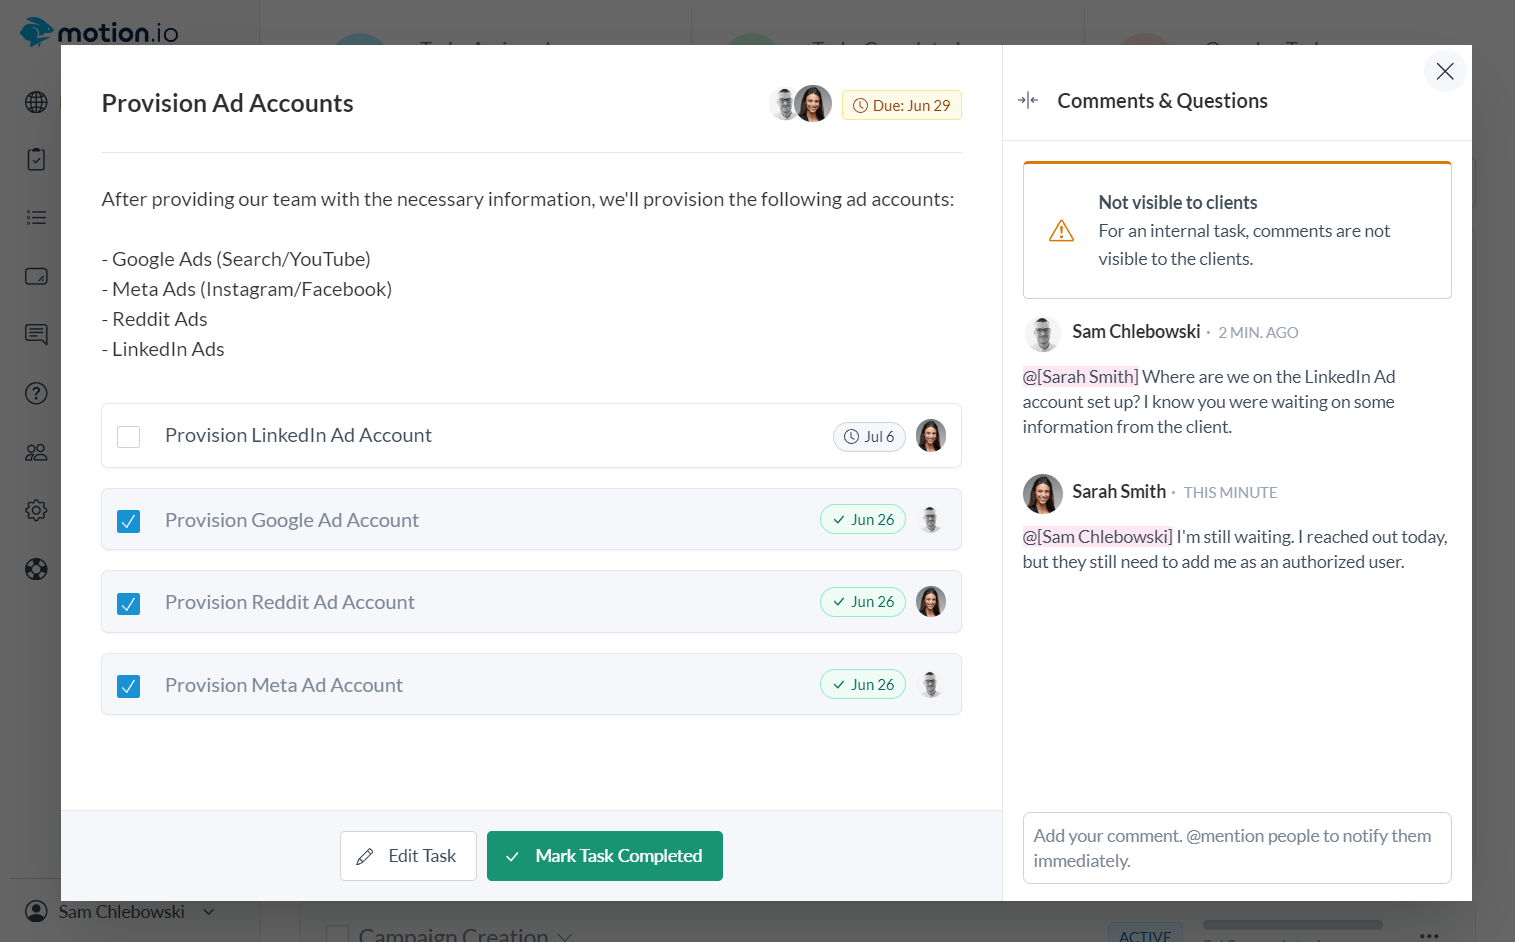Click the Jul 6 due date pill
Image resolution: width=1515 pixels, height=942 pixels.
coord(869,437)
